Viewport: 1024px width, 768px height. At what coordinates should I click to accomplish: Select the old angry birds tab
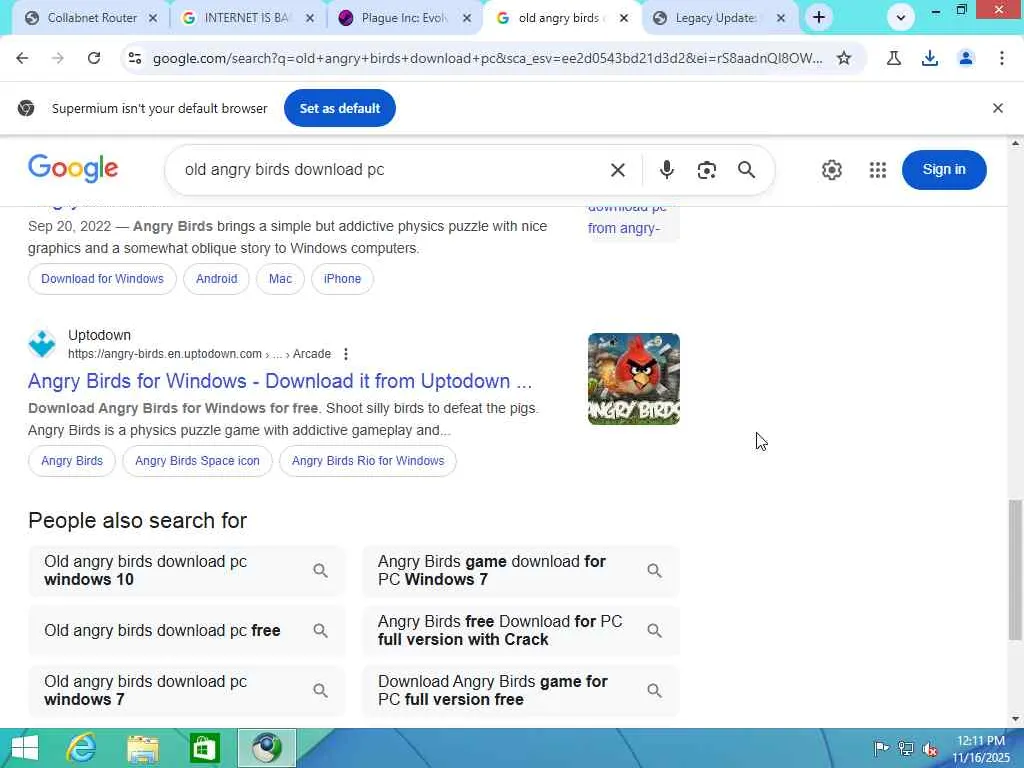point(559,18)
